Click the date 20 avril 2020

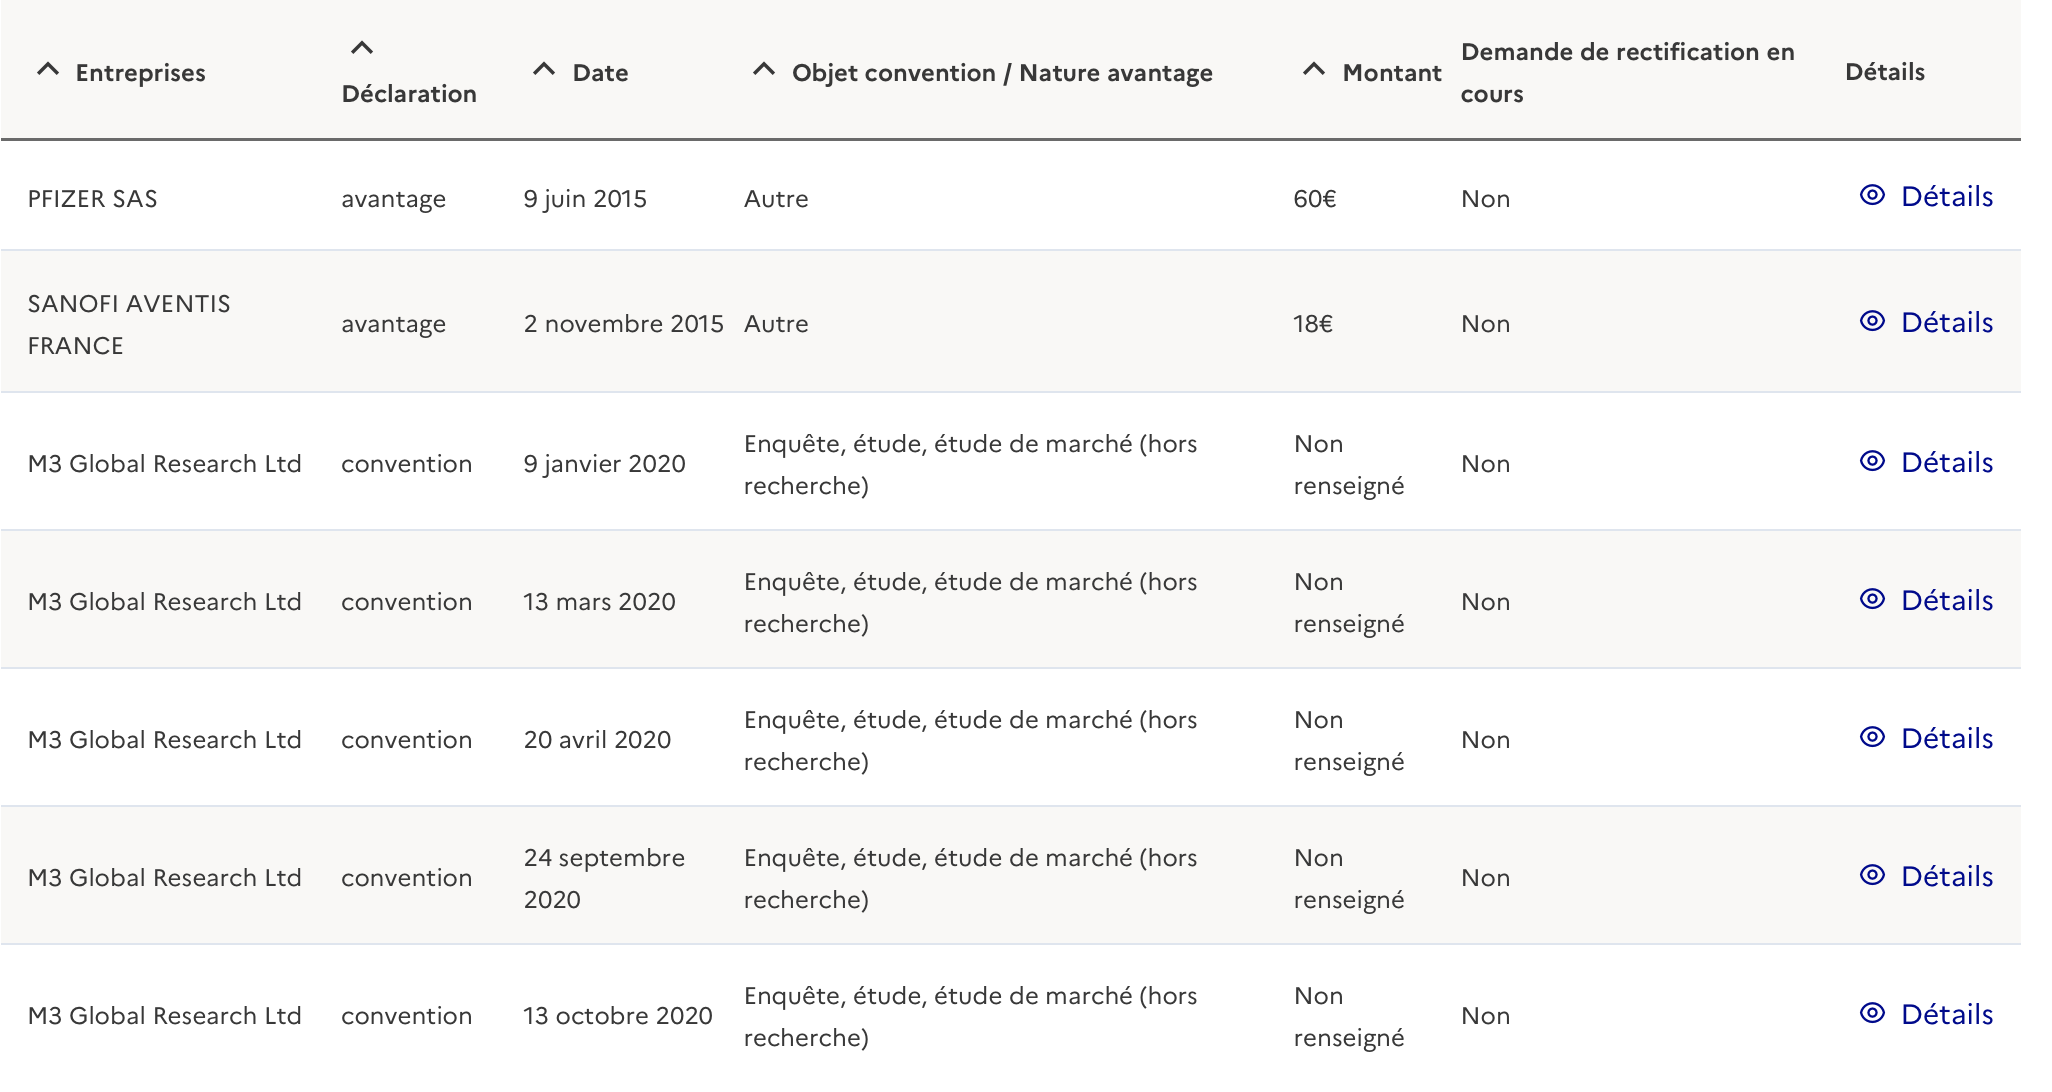(x=597, y=740)
